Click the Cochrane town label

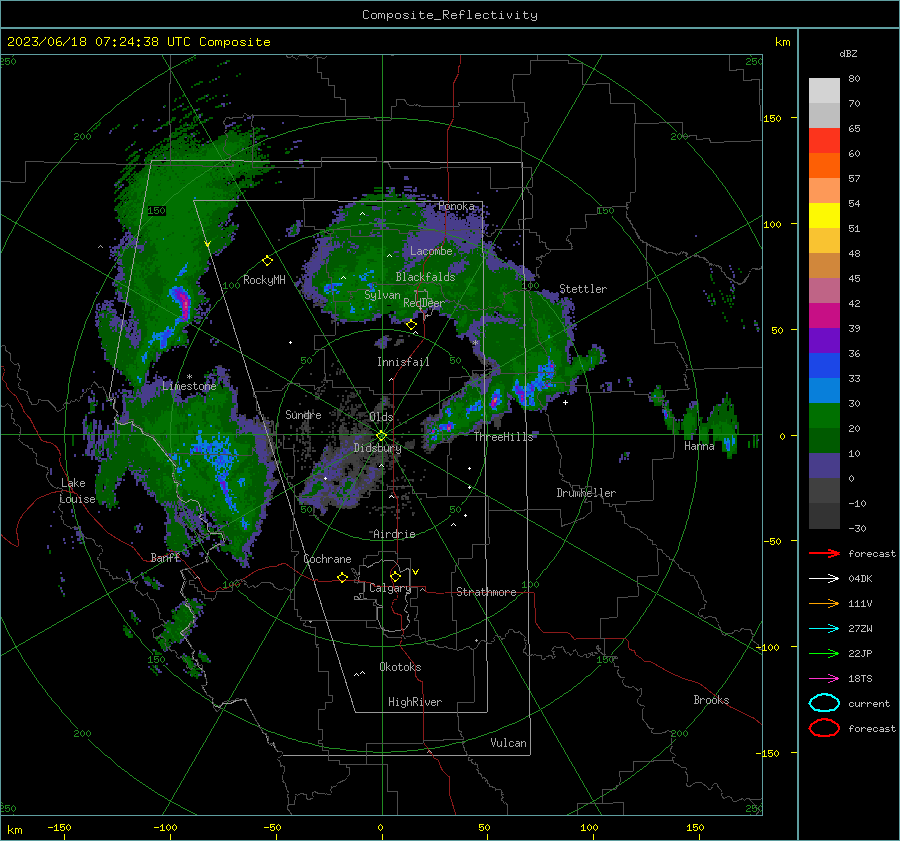[327, 559]
